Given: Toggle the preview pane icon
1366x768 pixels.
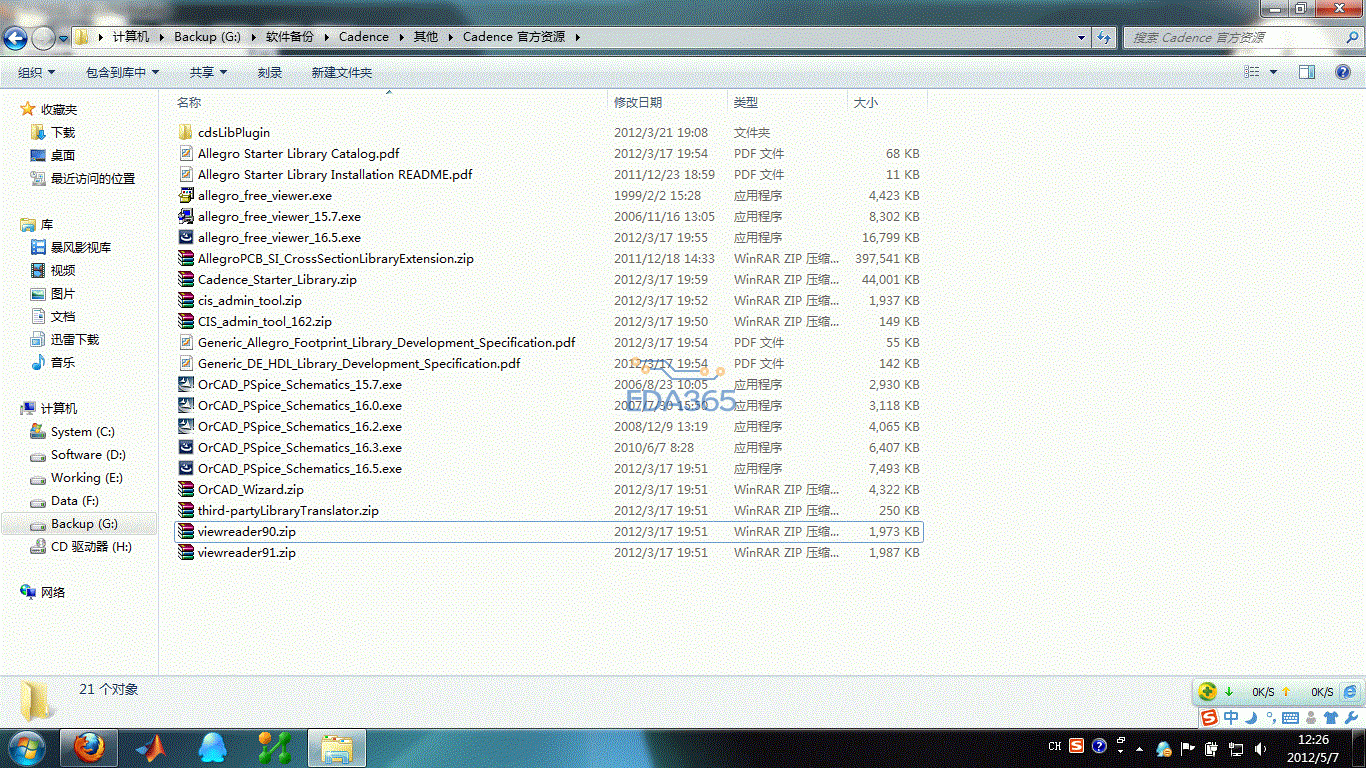Looking at the screenshot, I should coord(1306,72).
